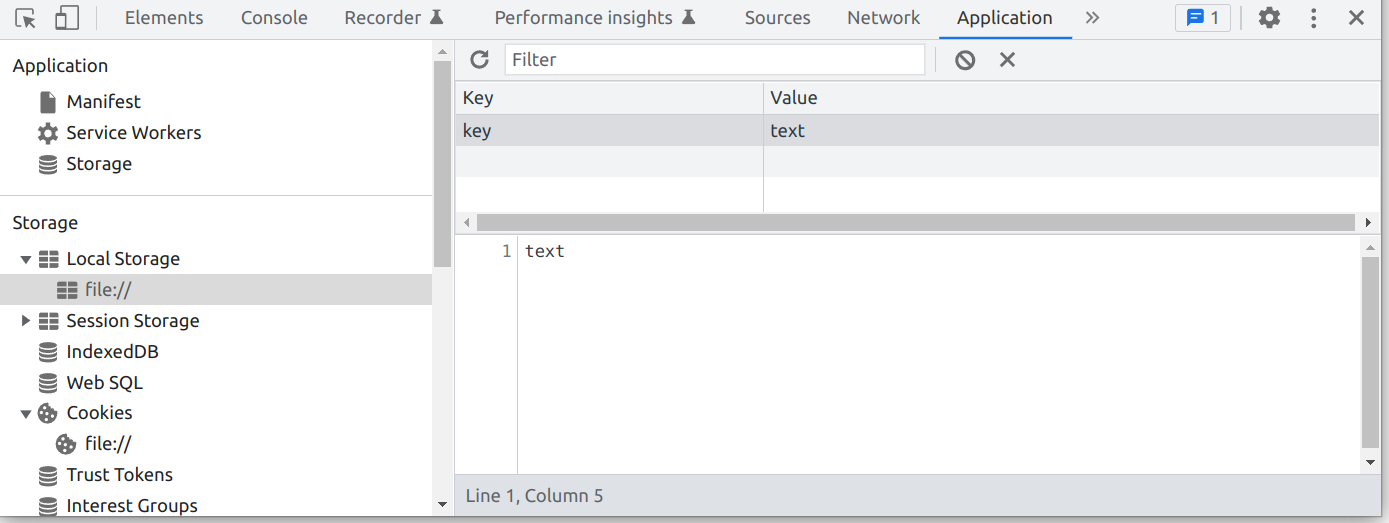Open the three-dot customize menu
Screen dimensions: 1389x523
[1313, 18]
